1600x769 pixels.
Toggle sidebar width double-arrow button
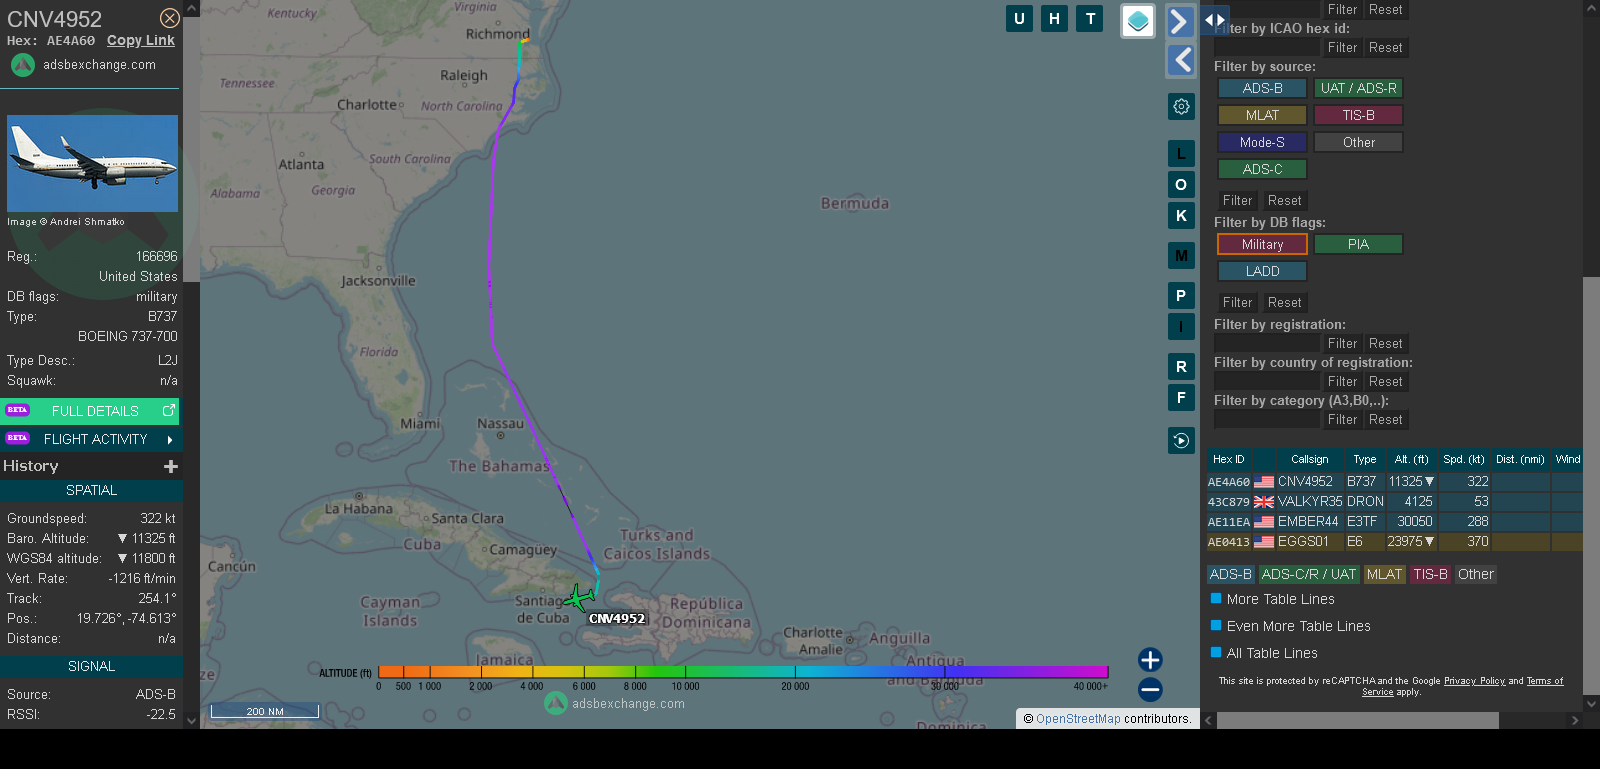(1214, 19)
